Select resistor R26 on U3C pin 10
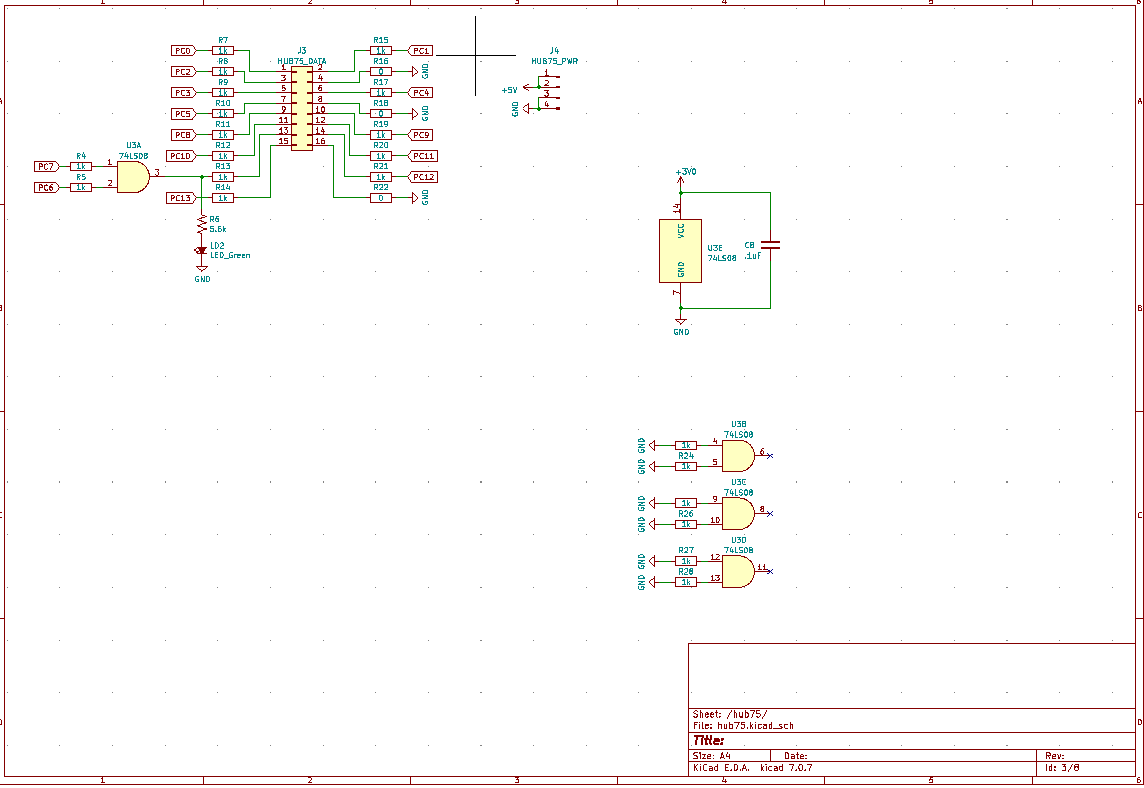1144x788 pixels. pos(686,524)
